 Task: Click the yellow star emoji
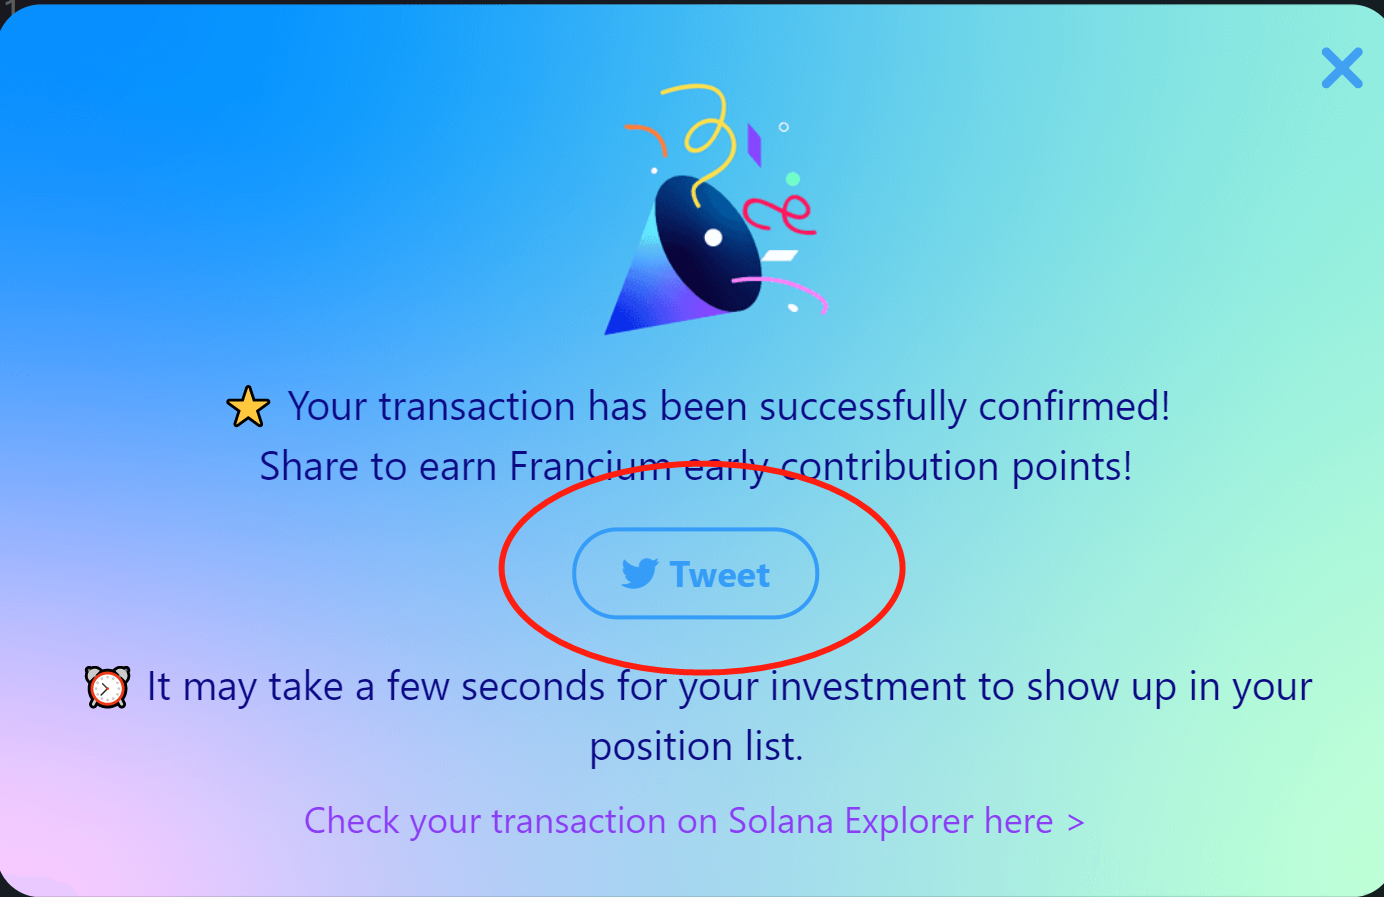pyautogui.click(x=248, y=407)
